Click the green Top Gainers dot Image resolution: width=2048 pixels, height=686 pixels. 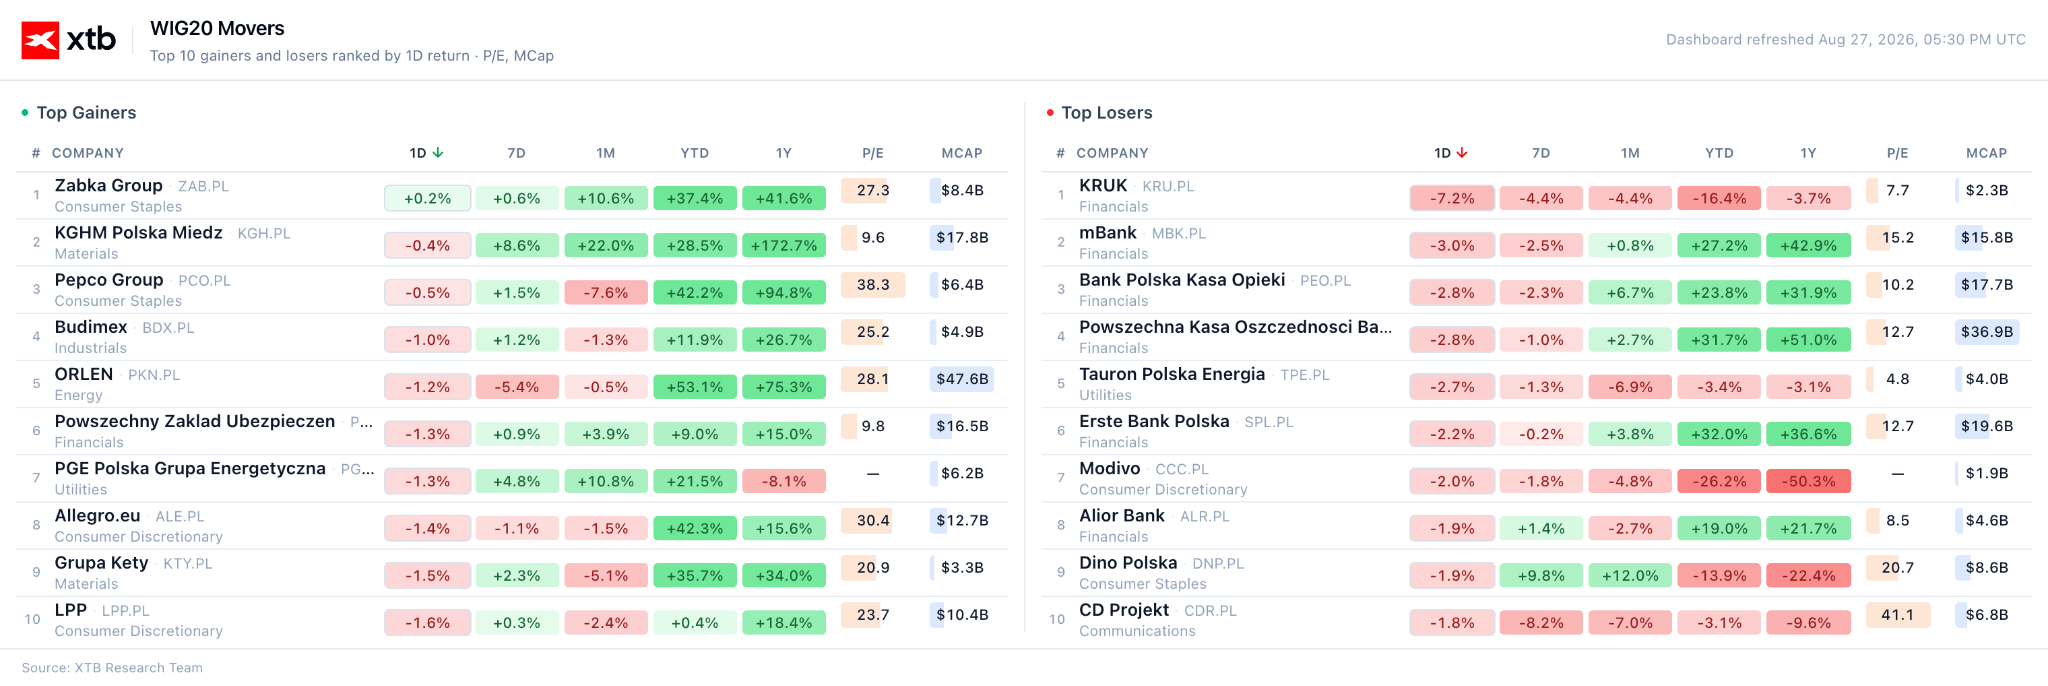[25, 113]
